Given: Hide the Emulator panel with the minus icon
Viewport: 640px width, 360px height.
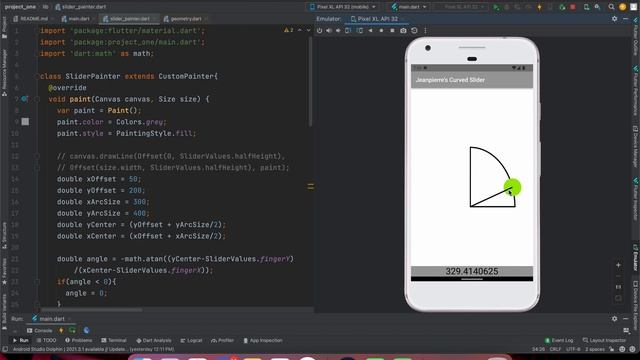Looking at the screenshot, I should pyautogui.click(x=626, y=19).
